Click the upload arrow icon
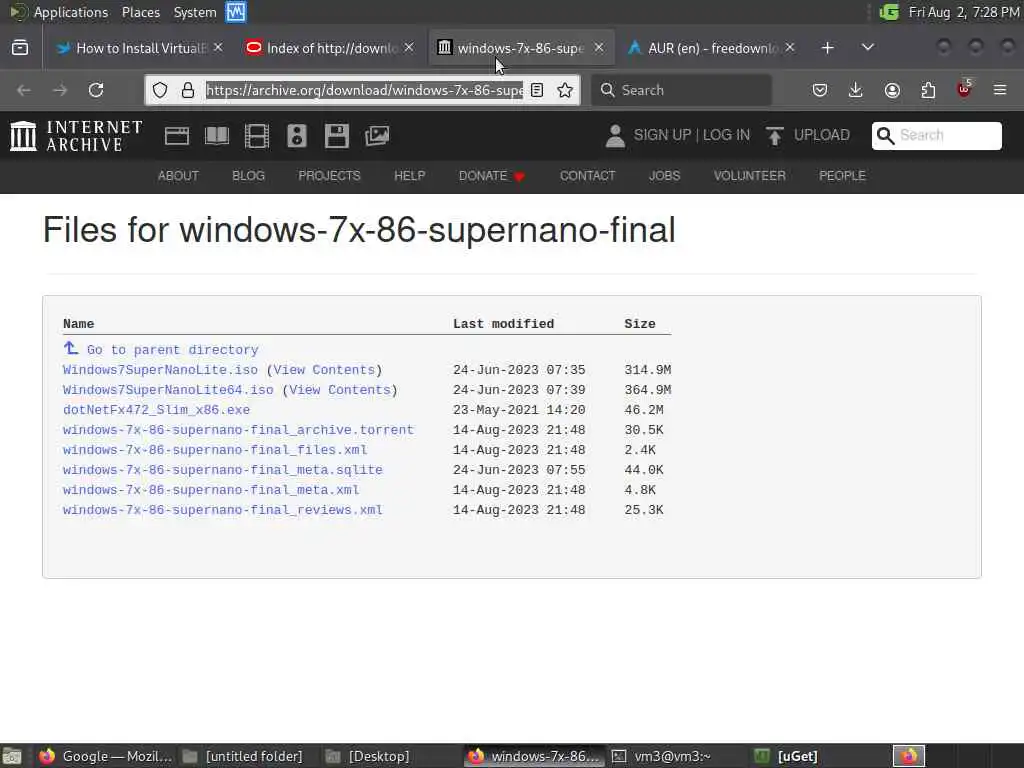Viewport: 1024px width, 768px height. click(x=775, y=136)
